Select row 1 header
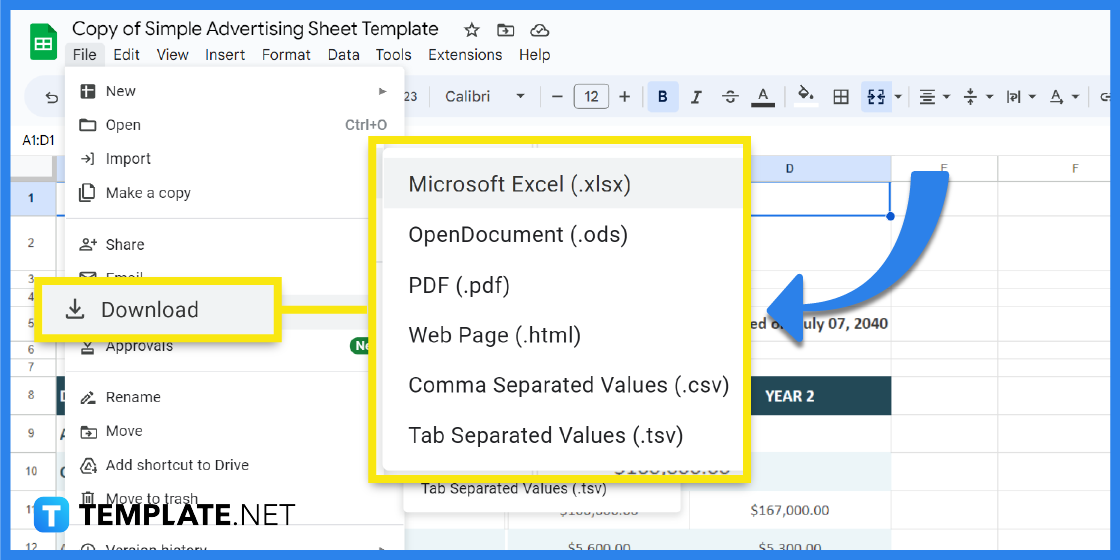Screen dimensions: 1120x560 (x=31, y=198)
